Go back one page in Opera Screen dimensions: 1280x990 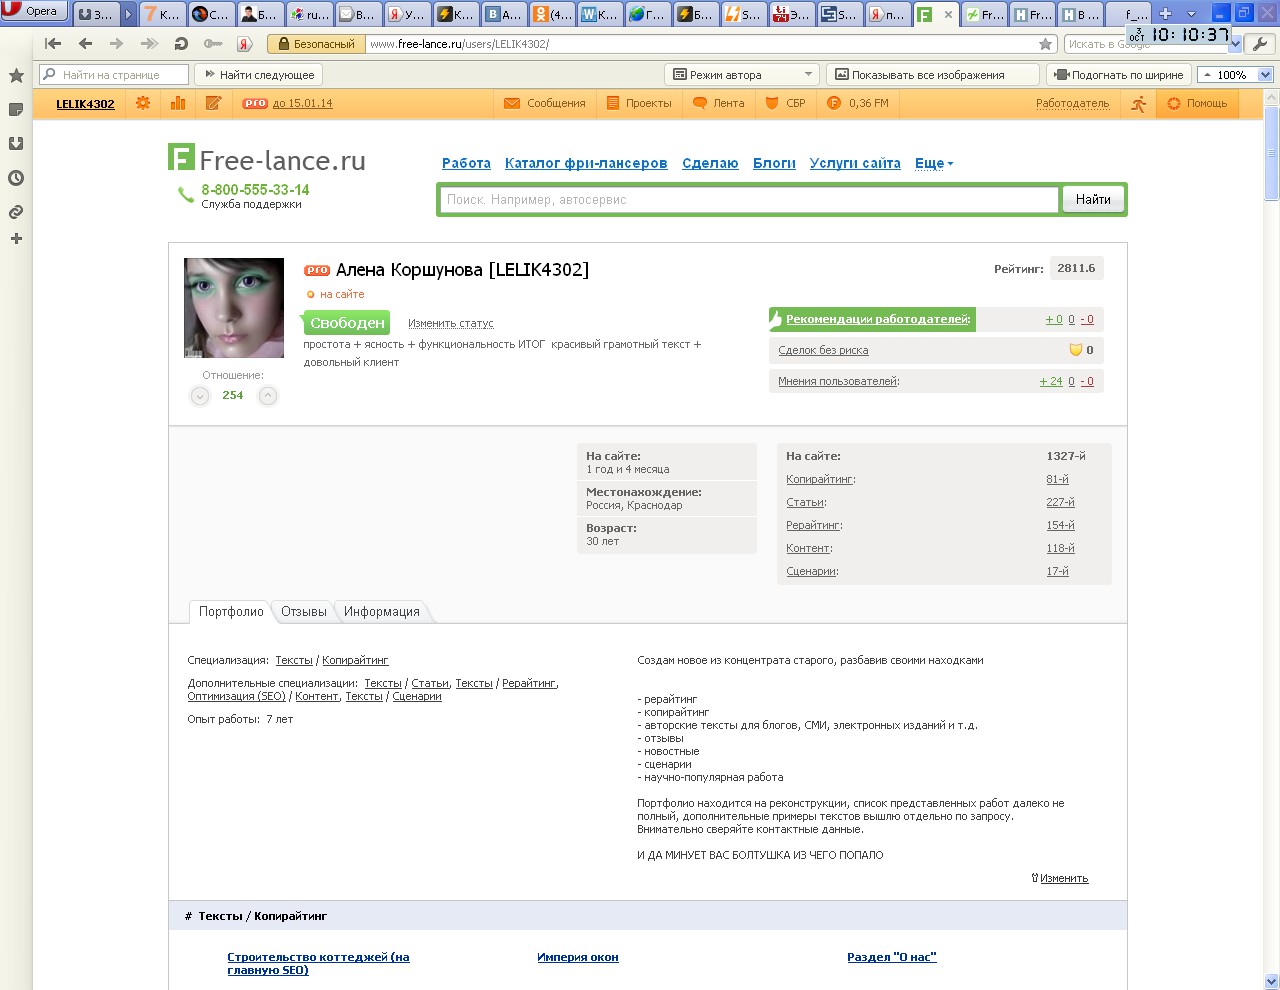tap(85, 44)
